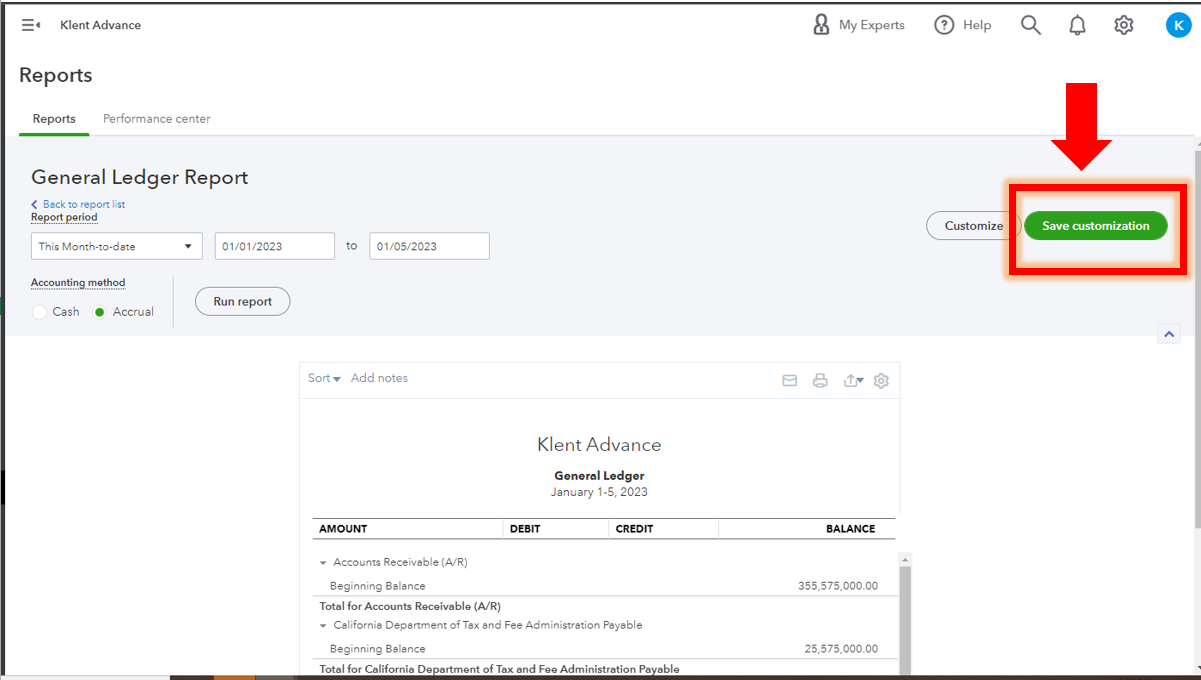This screenshot has width=1201, height=680.
Task: Open the email report icon
Action: coord(789,380)
